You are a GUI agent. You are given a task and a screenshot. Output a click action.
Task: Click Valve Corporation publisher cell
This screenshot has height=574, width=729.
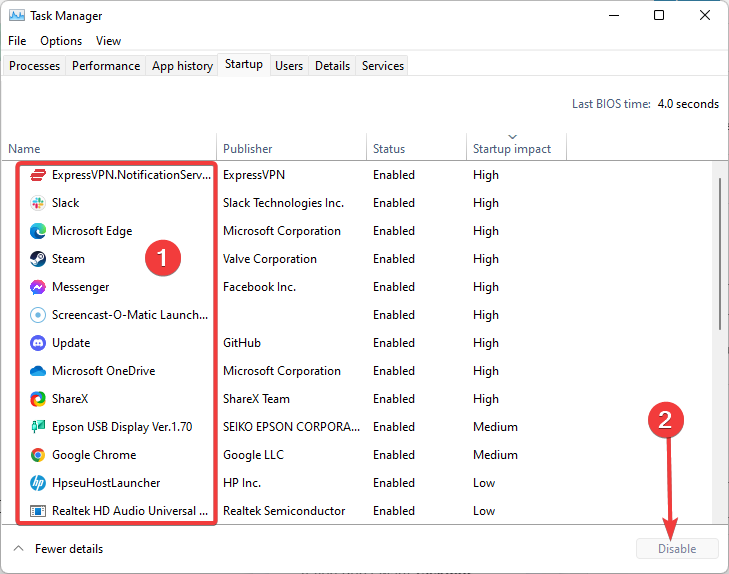pyautogui.click(x=270, y=259)
